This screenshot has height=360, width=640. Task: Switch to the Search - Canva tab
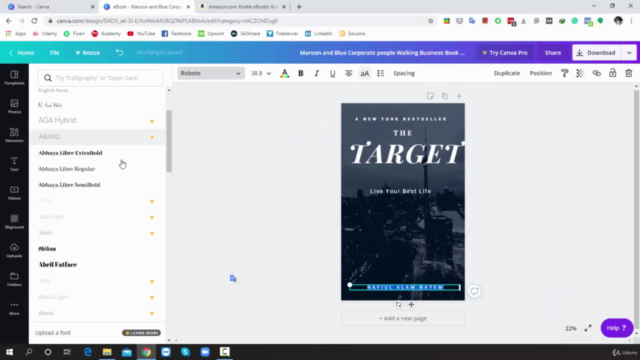(50, 7)
